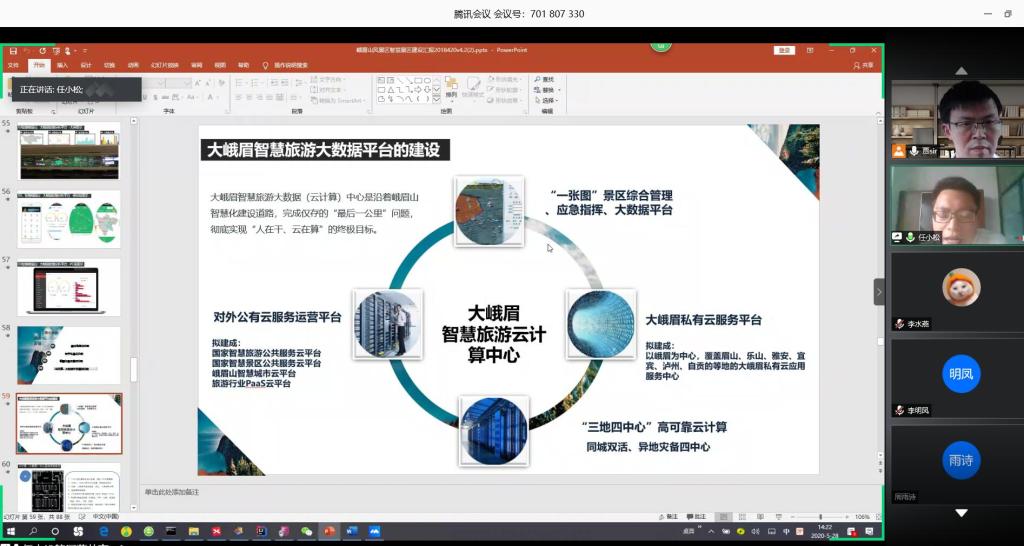Expand the shapes gallery more arrow
This screenshot has width=1024, height=546.
(x=437, y=100)
